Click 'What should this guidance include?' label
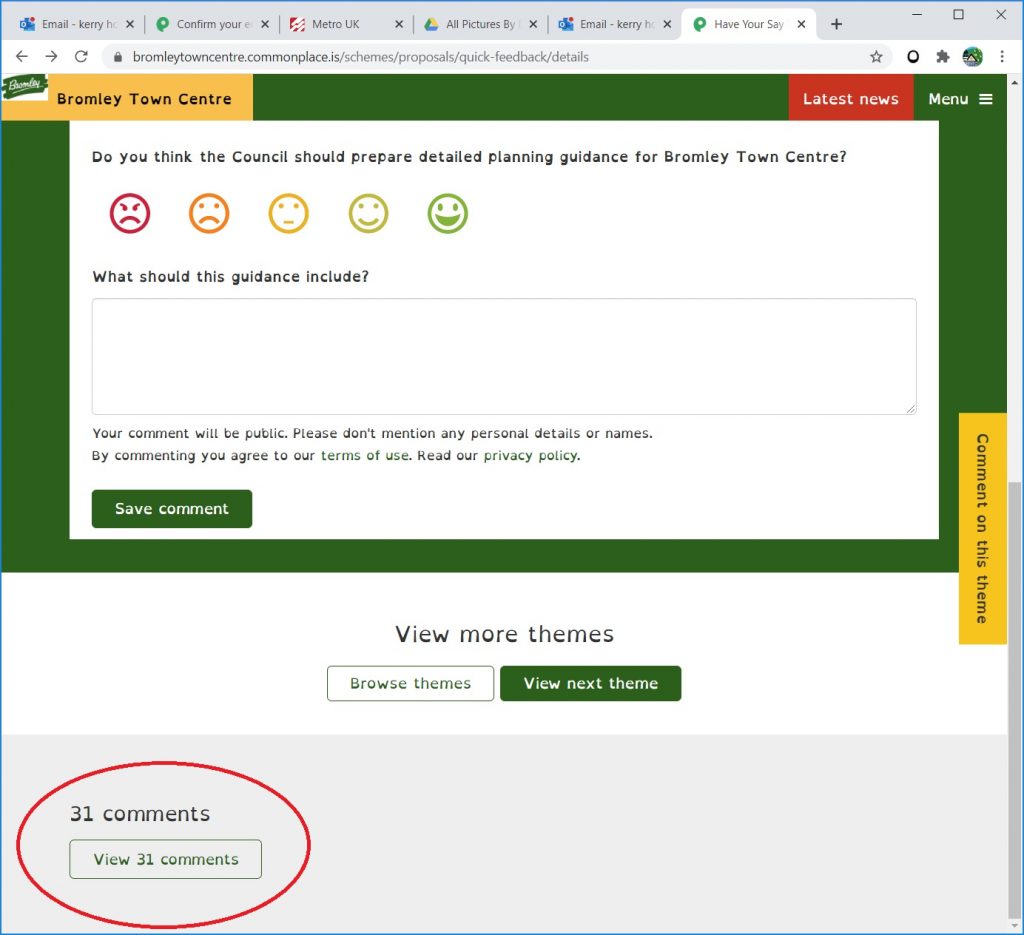The width and height of the screenshot is (1024, 935). 231,277
